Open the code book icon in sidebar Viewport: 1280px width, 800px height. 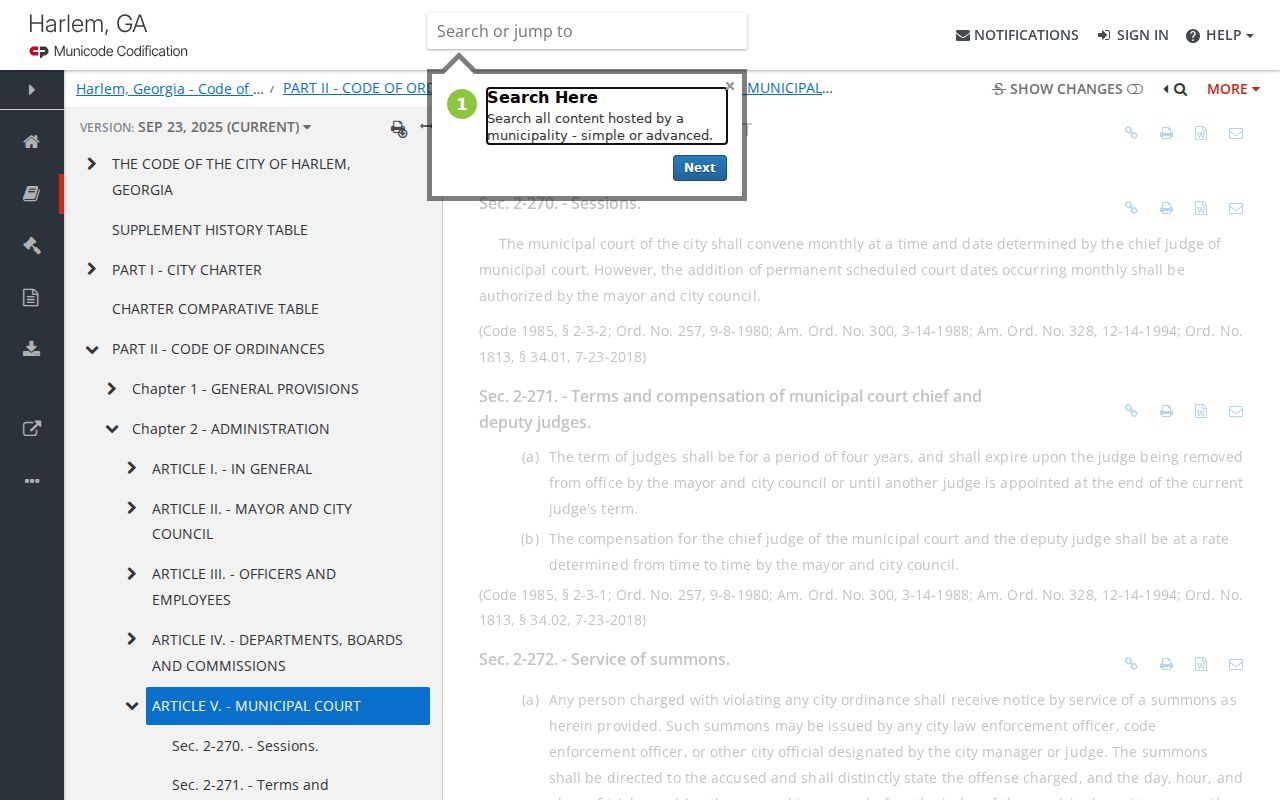tap(32, 193)
